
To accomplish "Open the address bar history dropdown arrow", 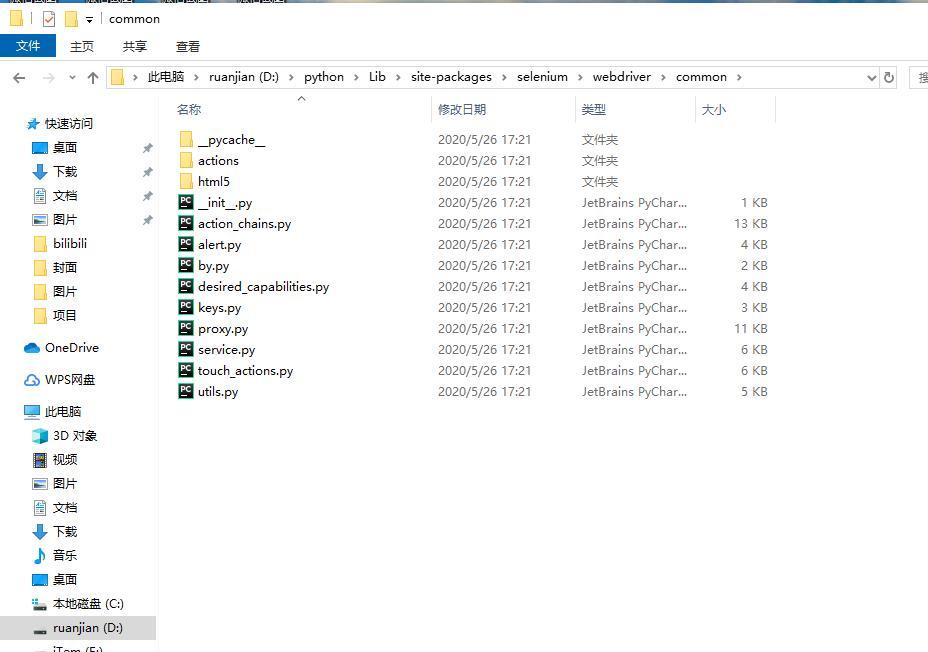I will tap(871, 77).
